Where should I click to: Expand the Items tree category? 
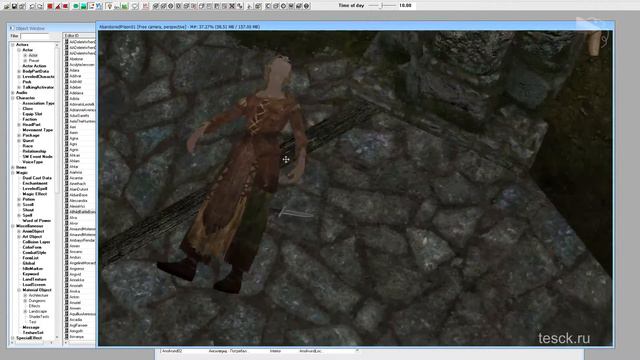(x=13, y=167)
